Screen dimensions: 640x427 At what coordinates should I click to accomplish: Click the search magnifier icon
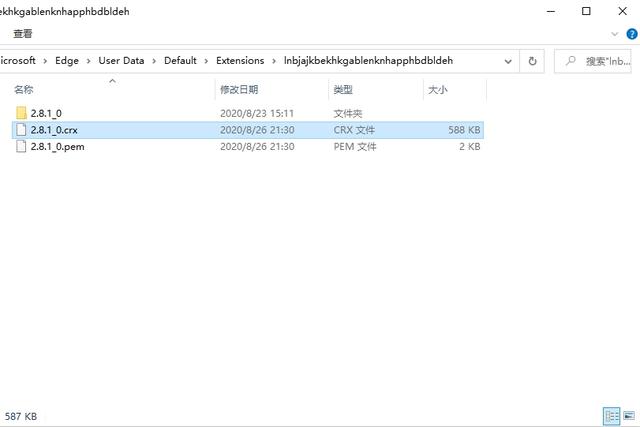pyautogui.click(x=571, y=61)
